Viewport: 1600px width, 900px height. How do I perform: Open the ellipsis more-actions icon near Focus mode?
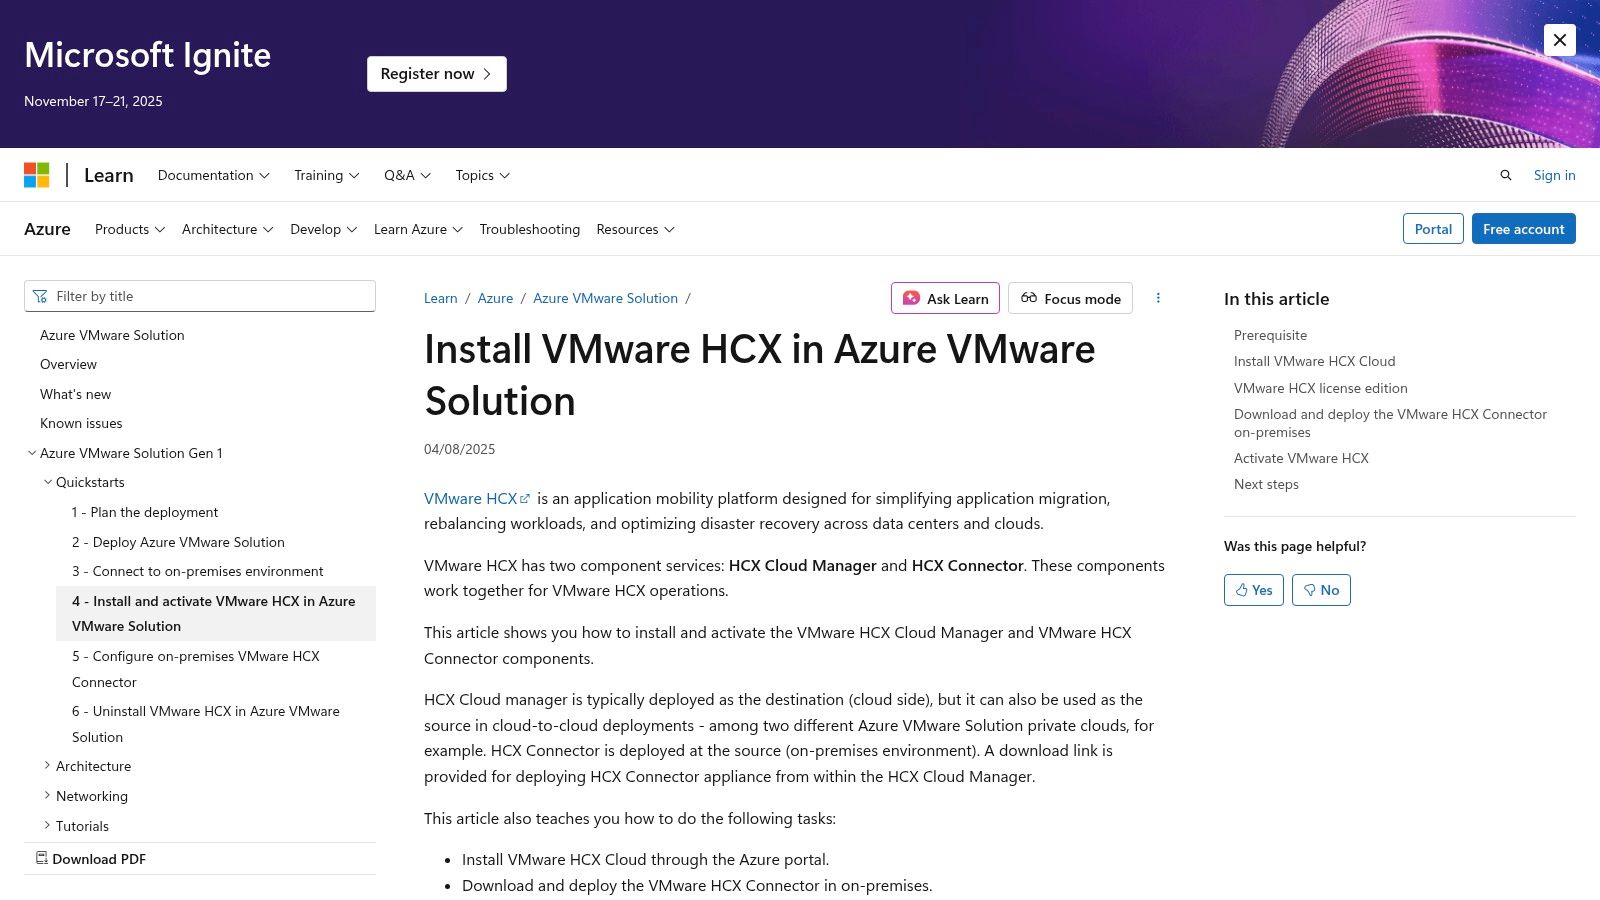[1158, 298]
